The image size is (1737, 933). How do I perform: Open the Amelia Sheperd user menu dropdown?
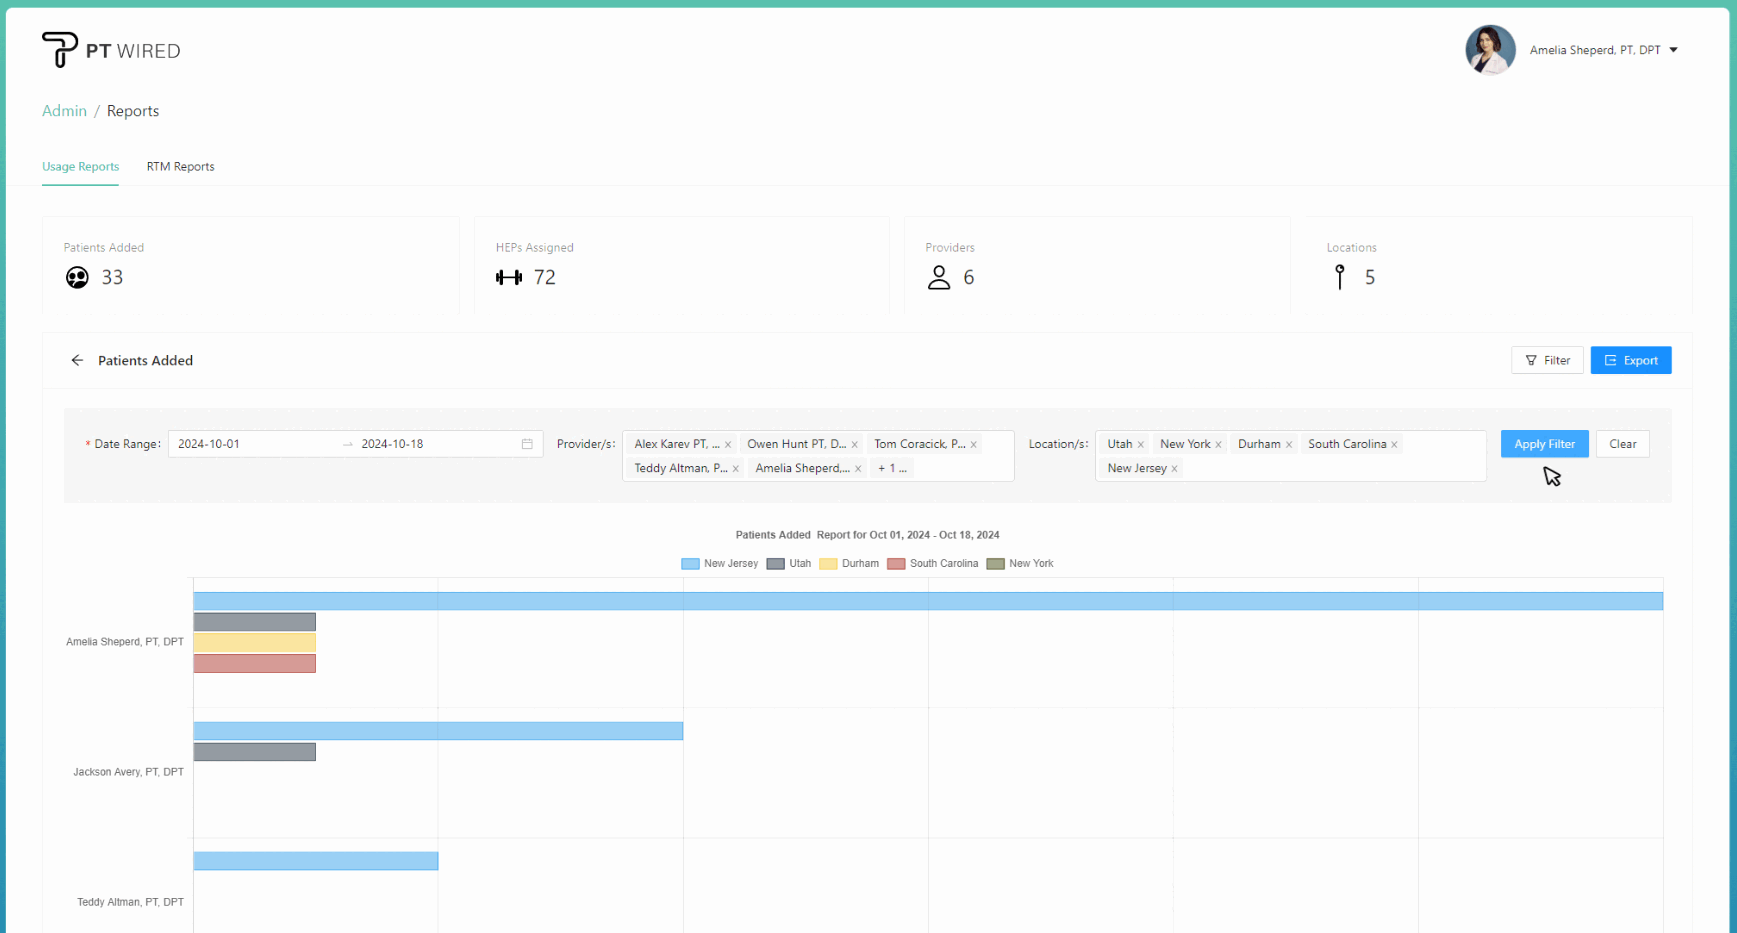[x=1673, y=50]
